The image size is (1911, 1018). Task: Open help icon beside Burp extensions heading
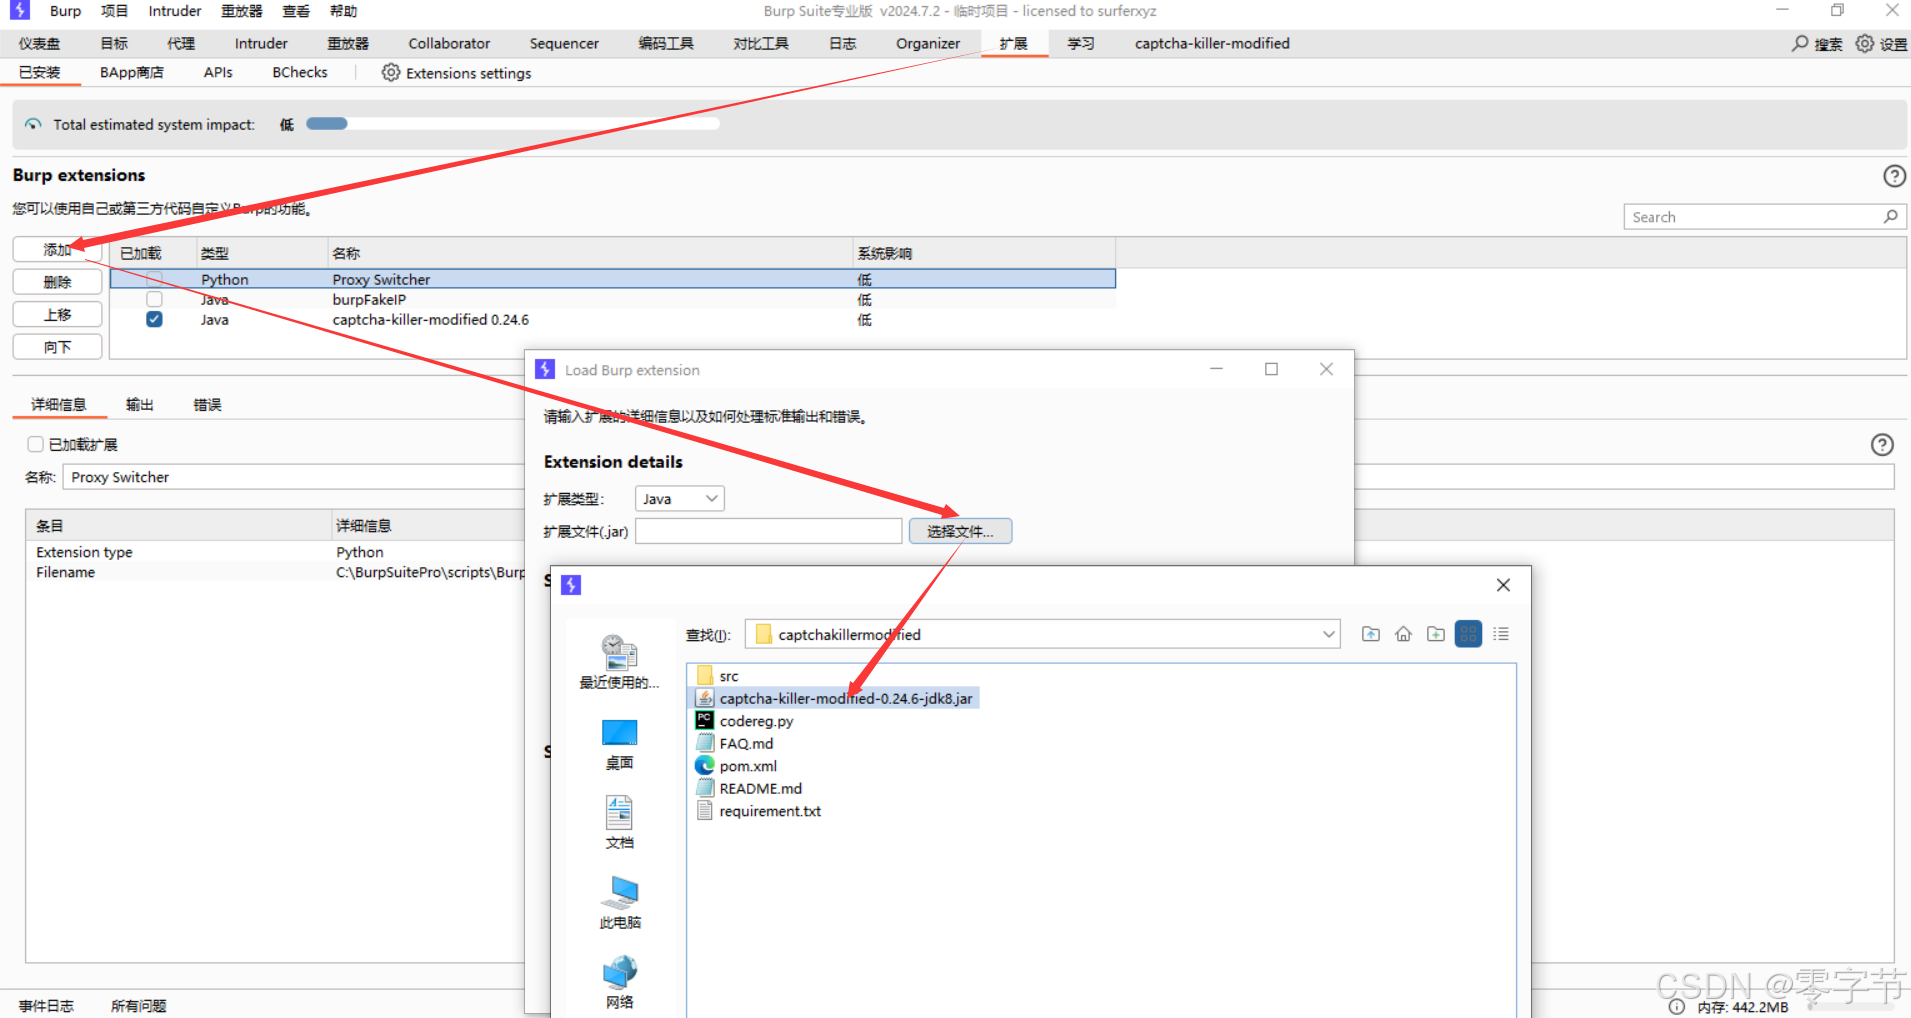(x=1894, y=176)
